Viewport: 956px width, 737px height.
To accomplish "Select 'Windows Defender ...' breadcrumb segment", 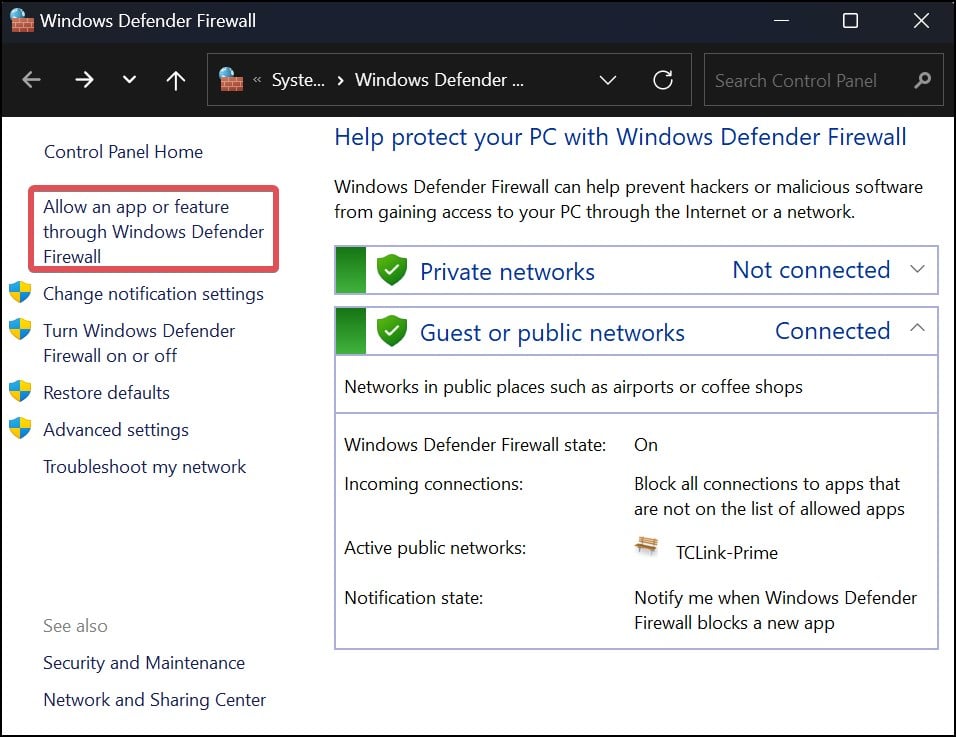I will [x=439, y=80].
